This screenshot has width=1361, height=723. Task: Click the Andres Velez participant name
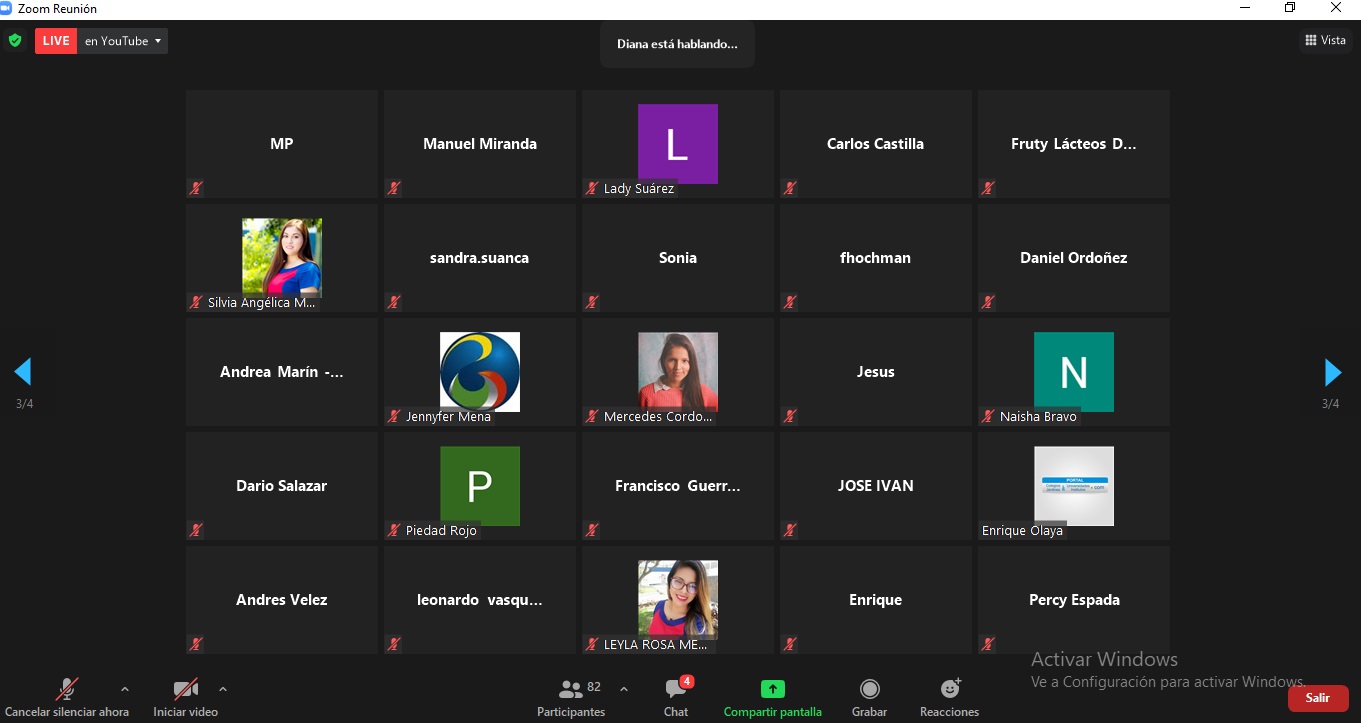(x=282, y=600)
